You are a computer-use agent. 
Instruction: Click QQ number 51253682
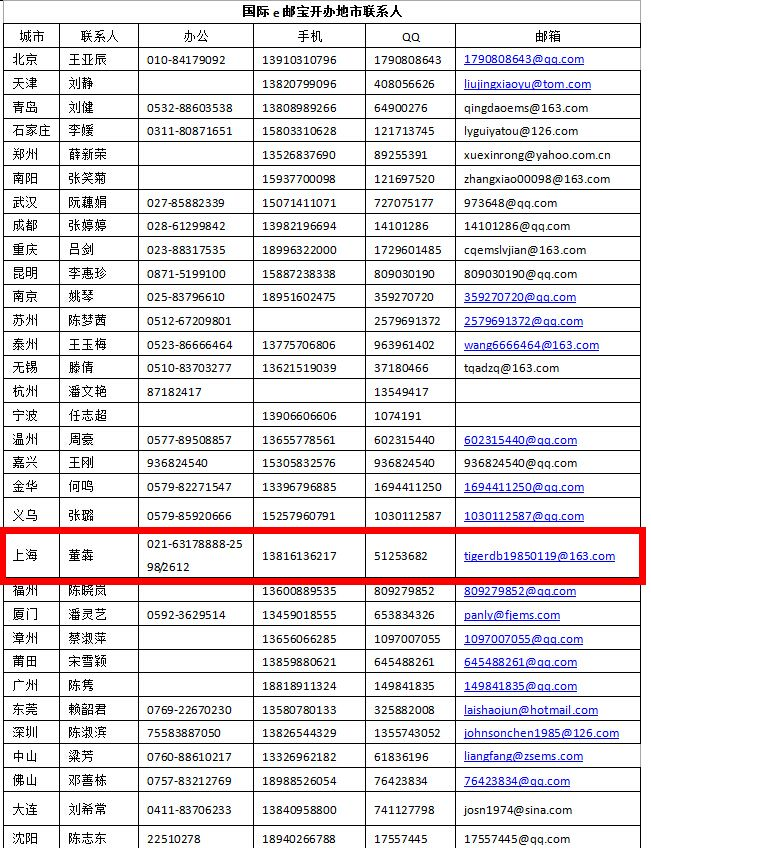(400, 556)
